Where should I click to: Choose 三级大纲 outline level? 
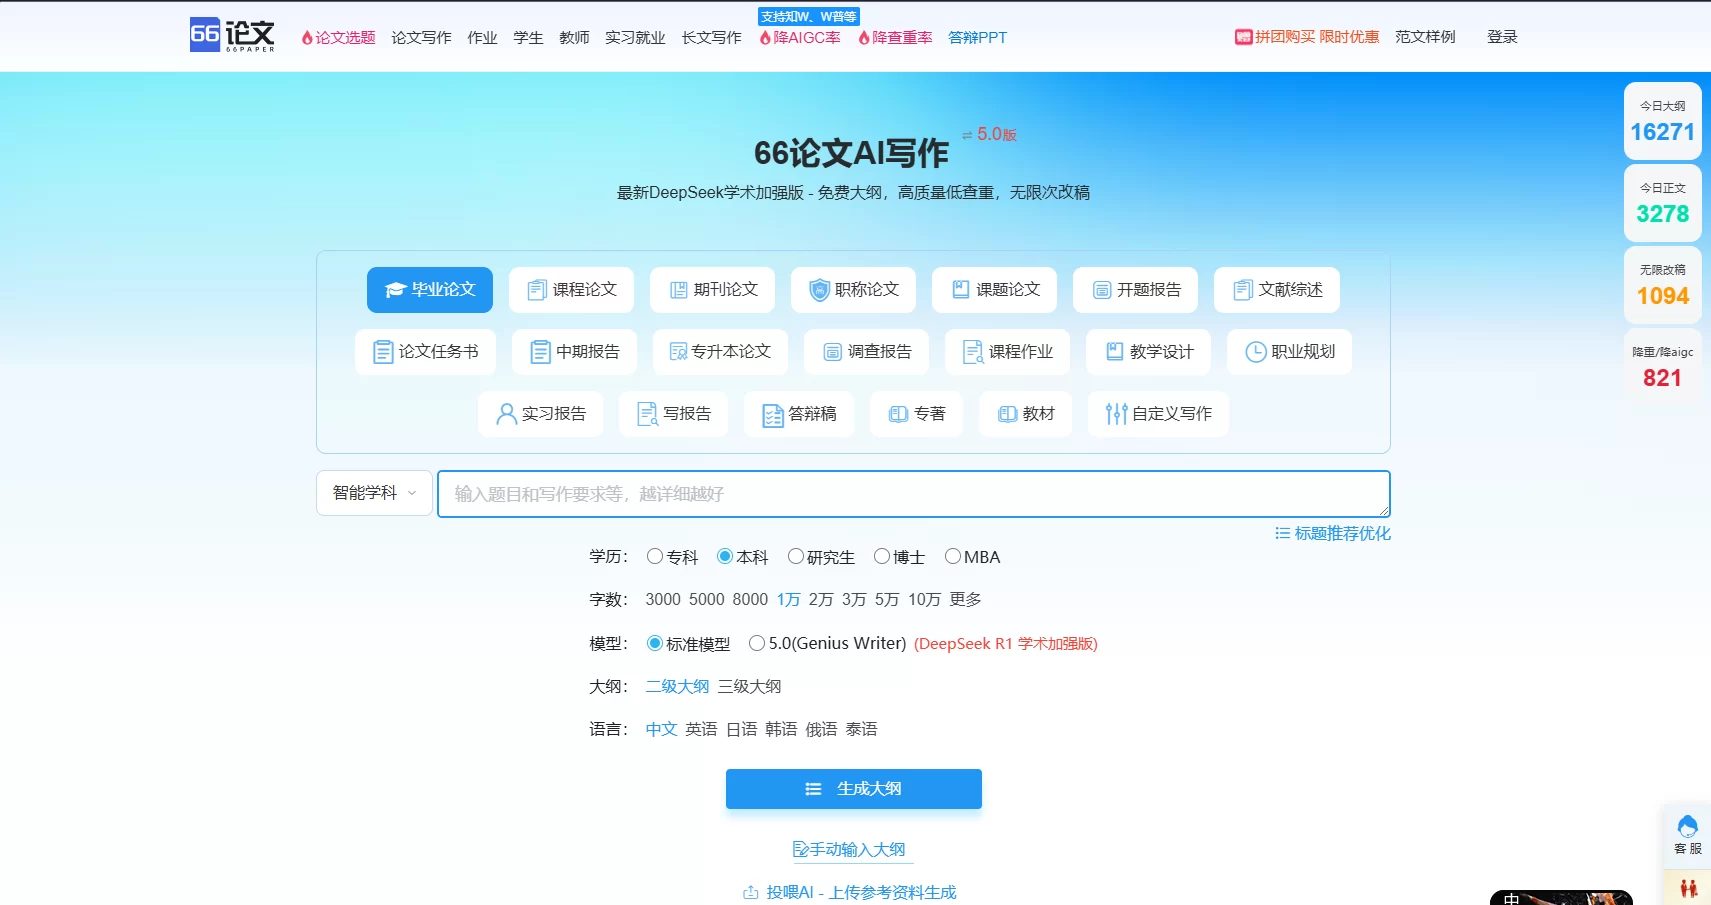[x=749, y=687]
